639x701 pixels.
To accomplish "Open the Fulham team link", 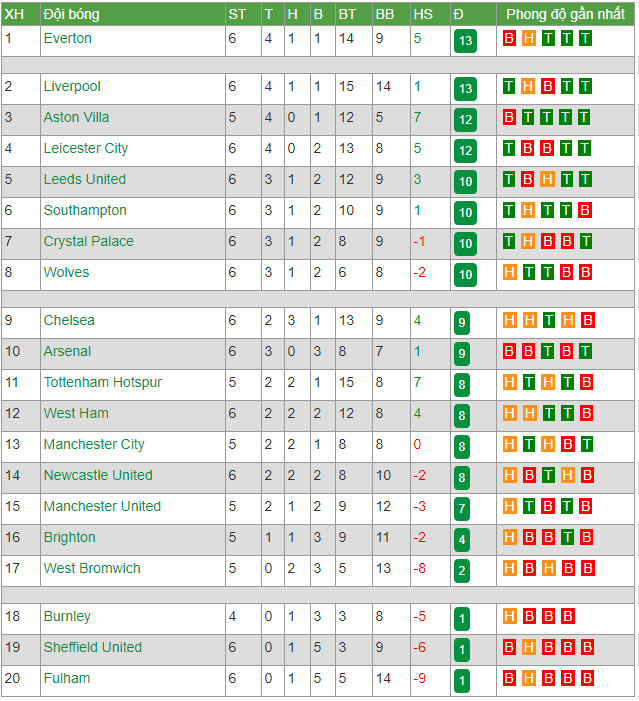I will click(x=67, y=678).
